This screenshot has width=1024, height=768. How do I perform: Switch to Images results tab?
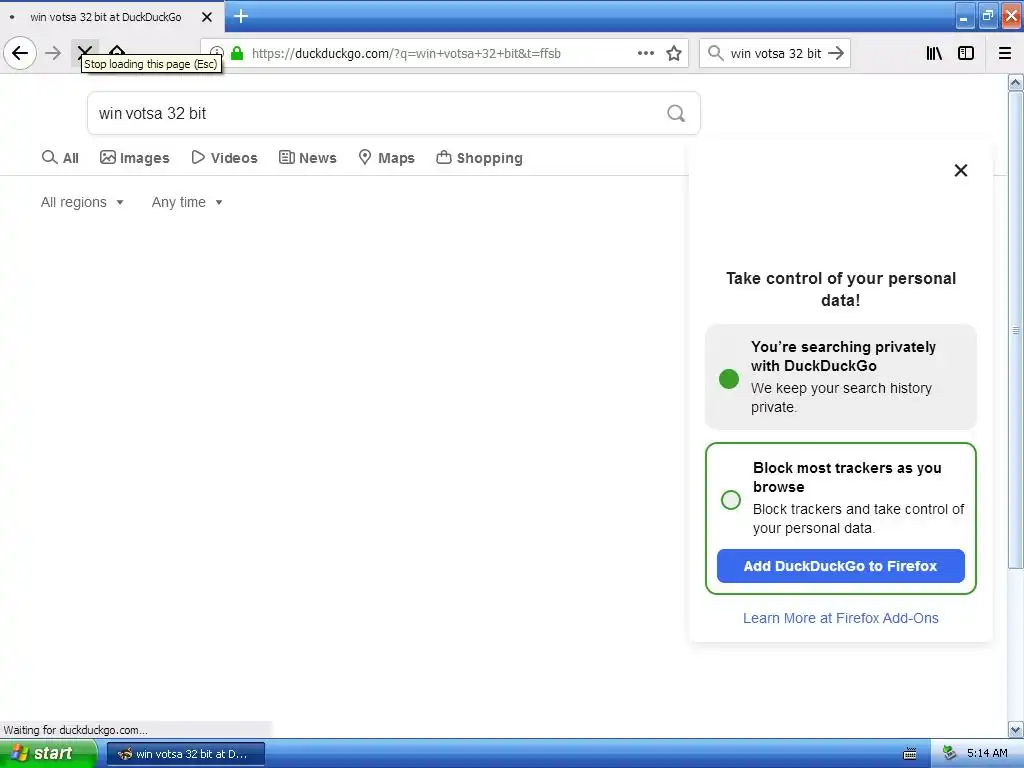(135, 158)
